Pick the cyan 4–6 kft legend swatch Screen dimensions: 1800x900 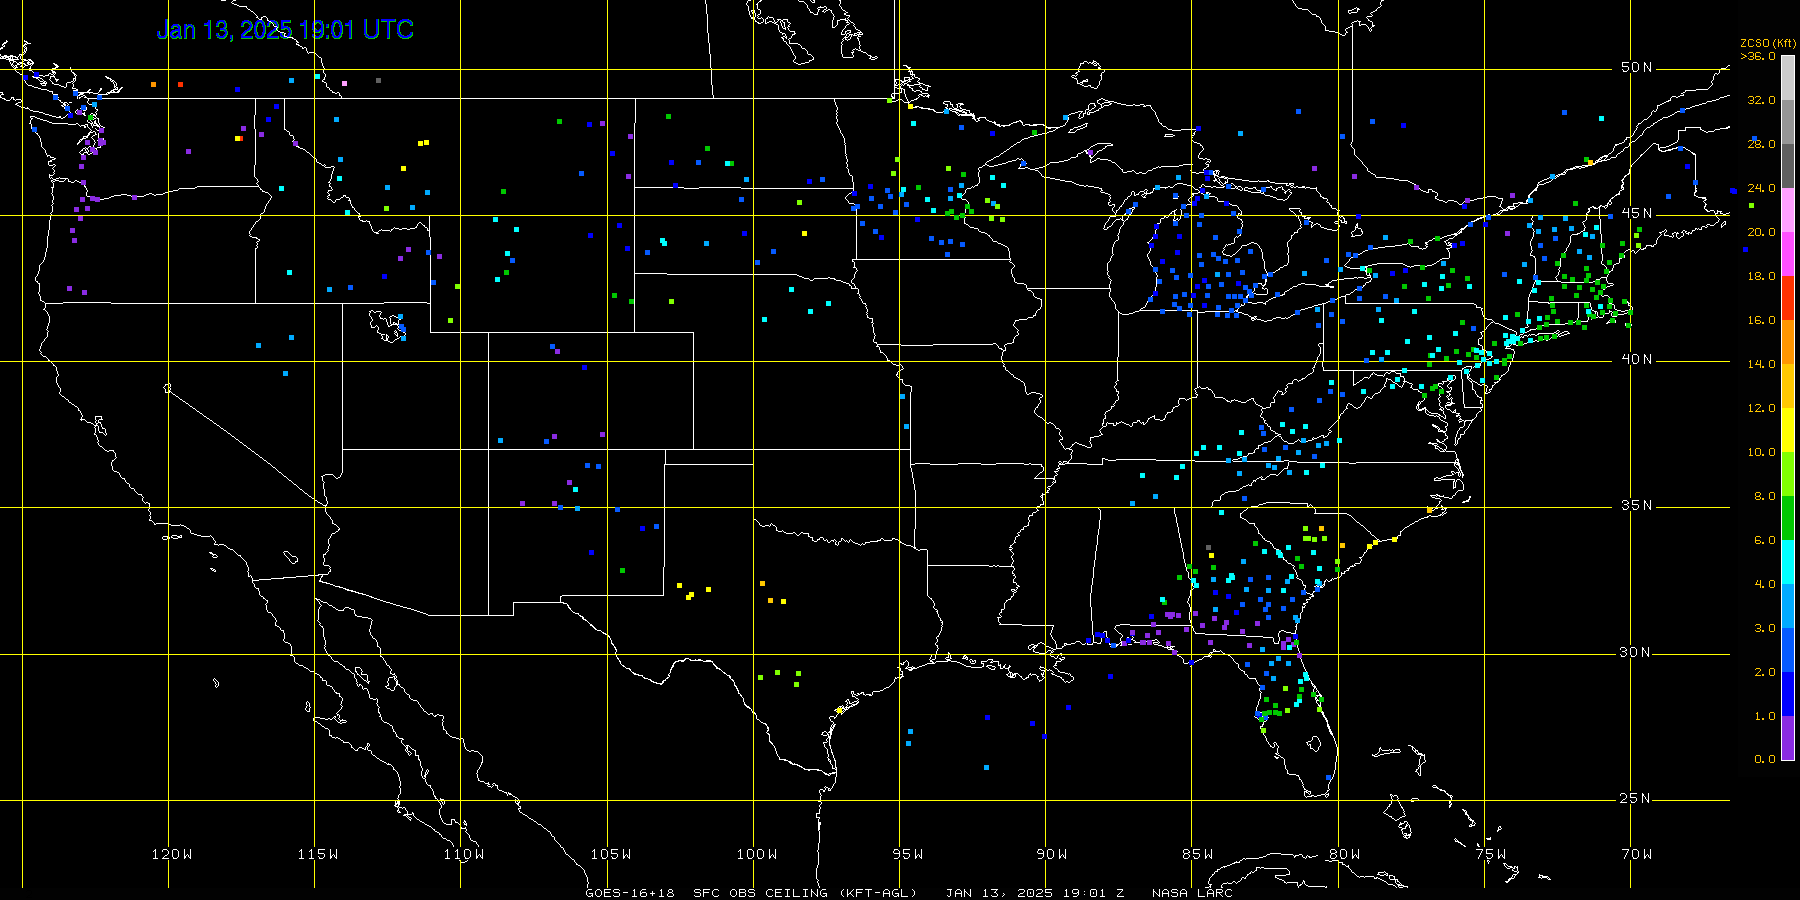tap(1788, 562)
